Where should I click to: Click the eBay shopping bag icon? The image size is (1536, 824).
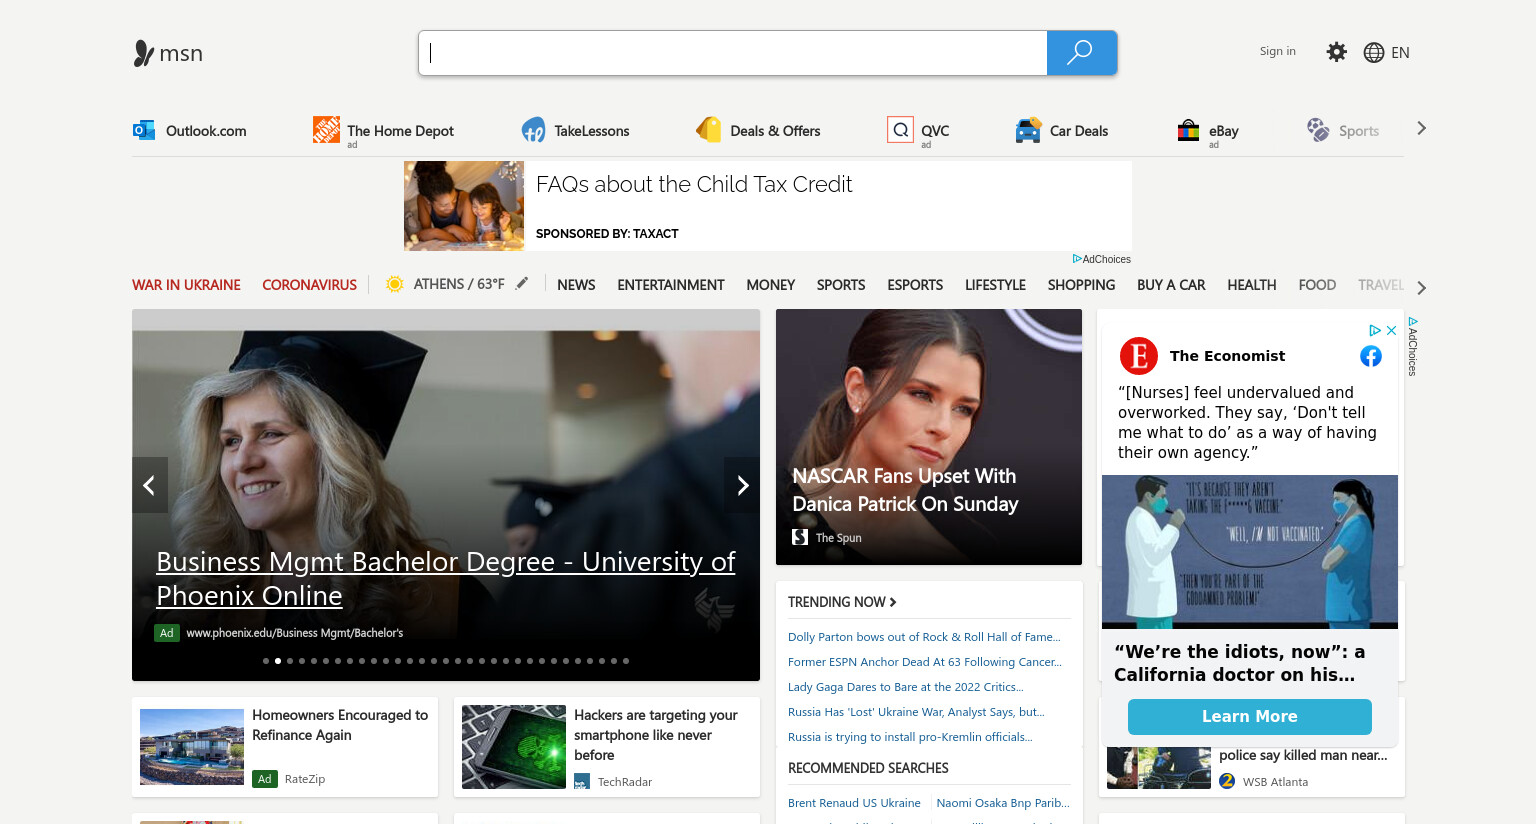tap(1188, 130)
